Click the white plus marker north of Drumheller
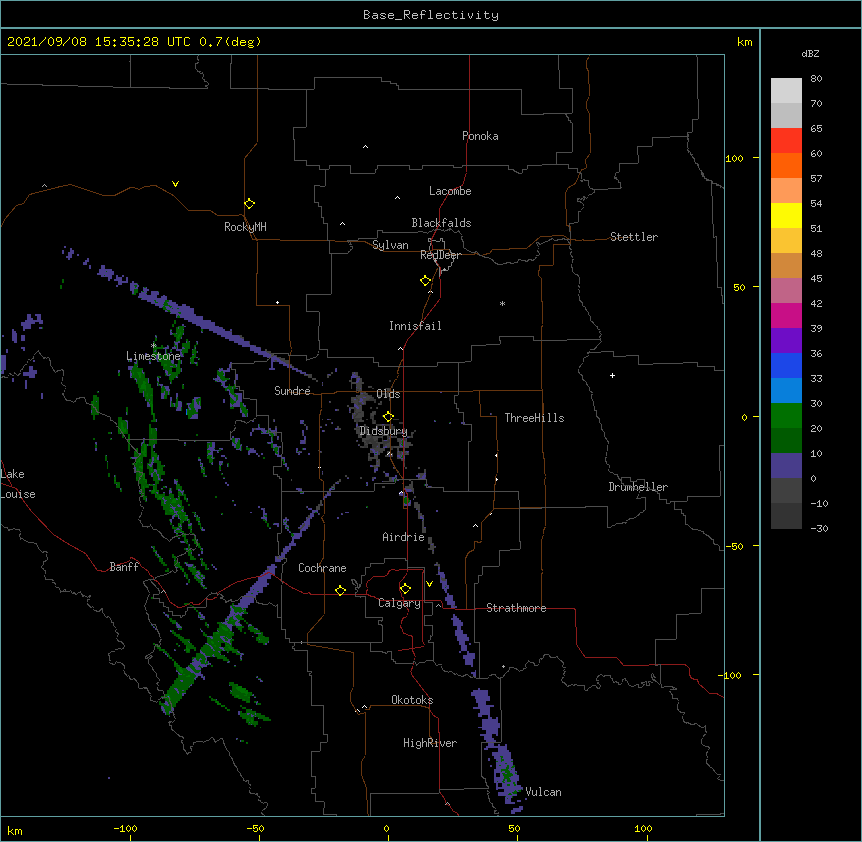This screenshot has width=862, height=842. pos(612,375)
